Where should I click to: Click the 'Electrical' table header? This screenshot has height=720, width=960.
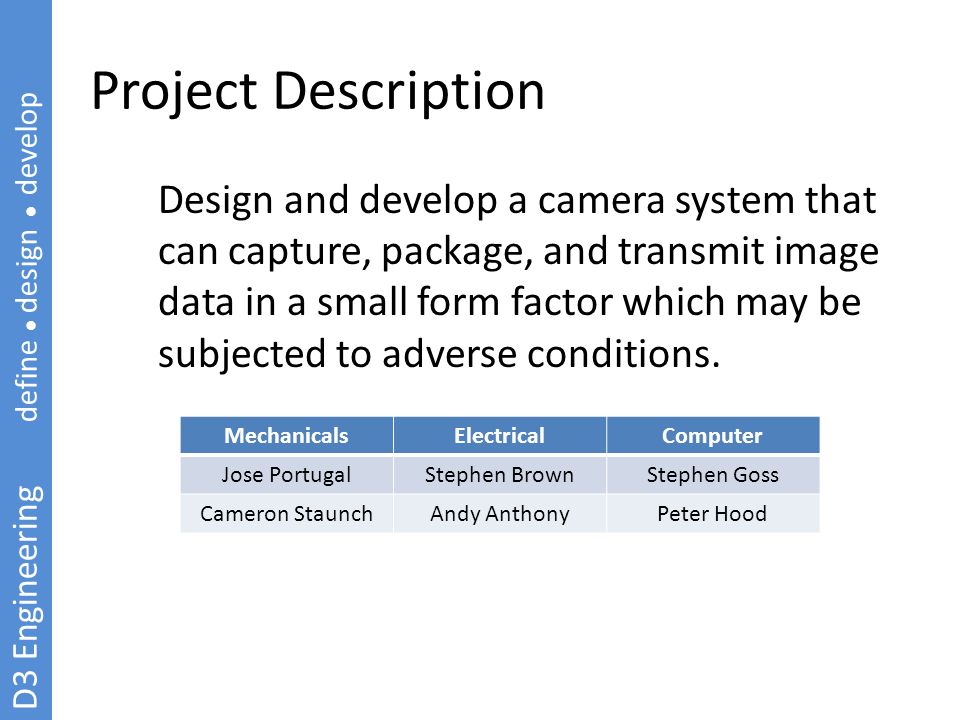coord(500,435)
